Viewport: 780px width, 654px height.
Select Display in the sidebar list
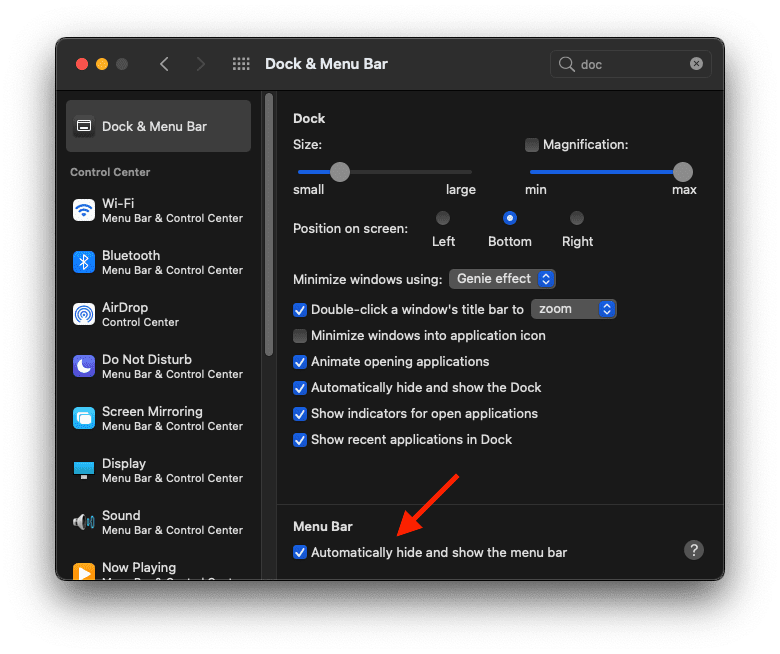158,470
